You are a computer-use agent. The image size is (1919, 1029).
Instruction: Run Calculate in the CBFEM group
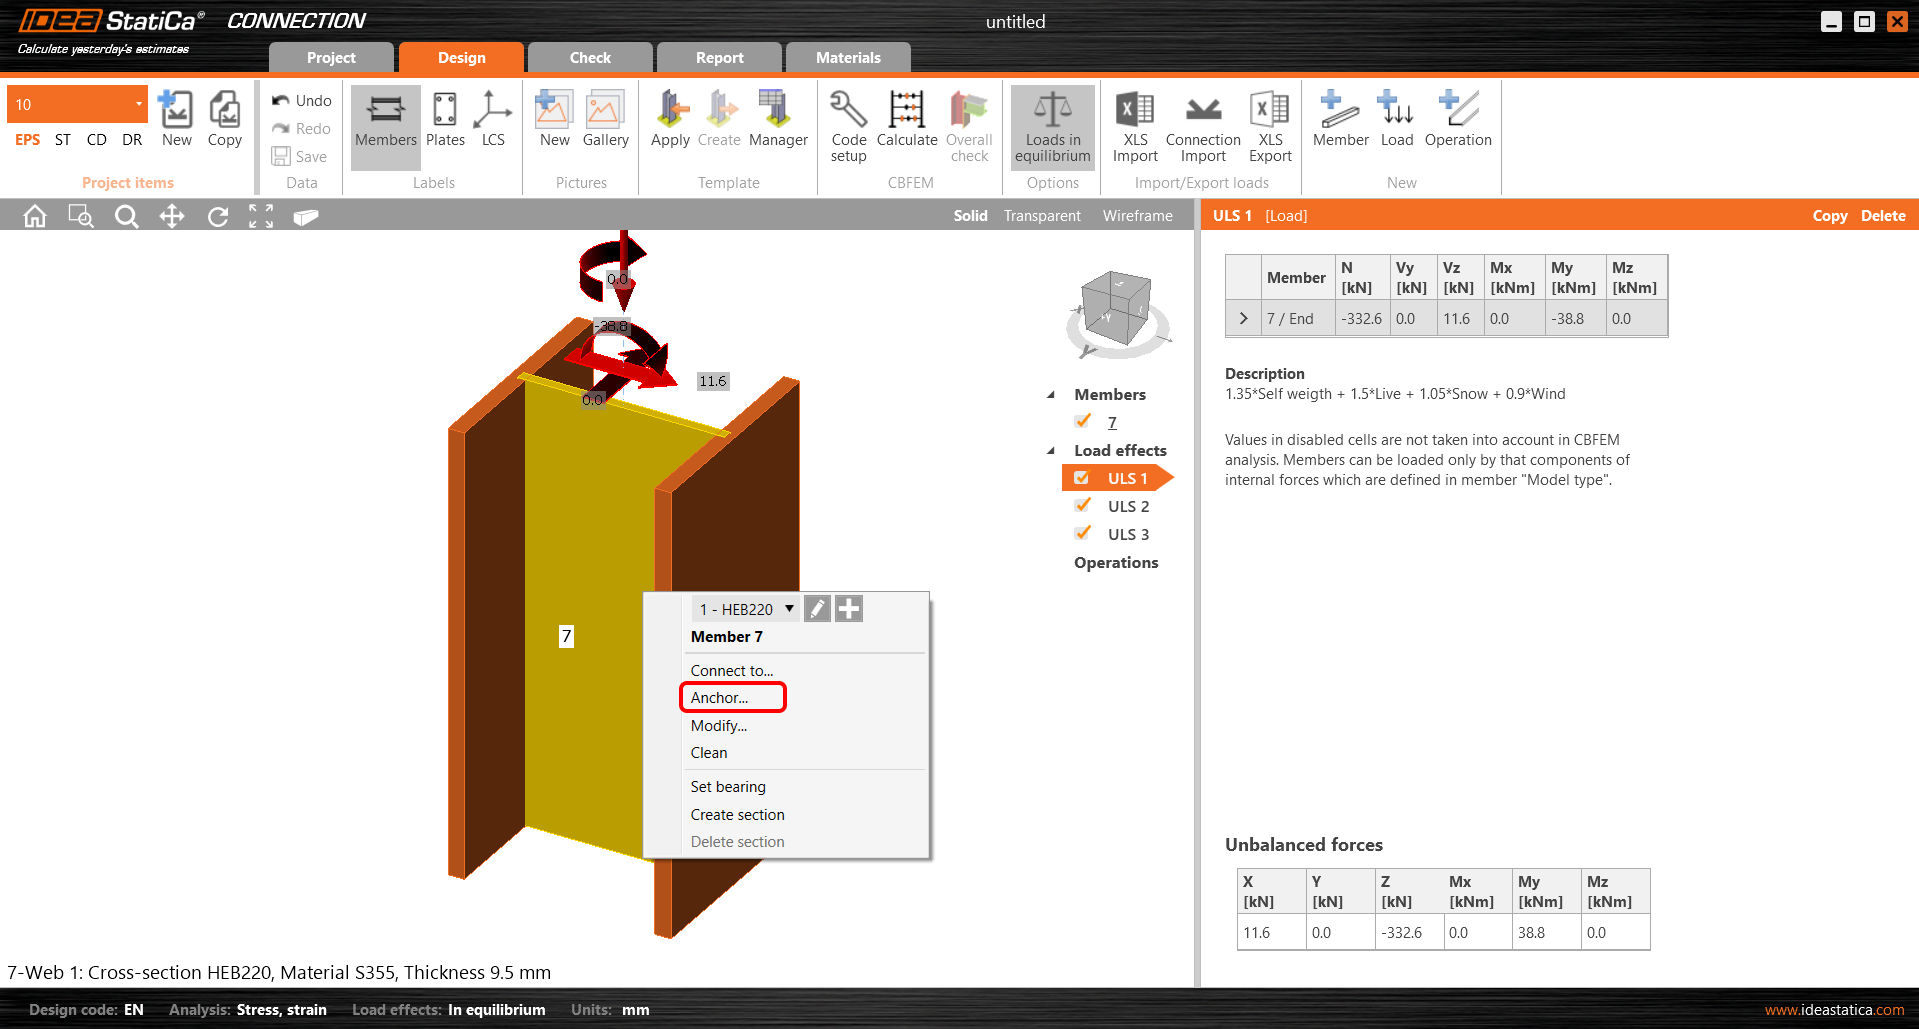(906, 120)
